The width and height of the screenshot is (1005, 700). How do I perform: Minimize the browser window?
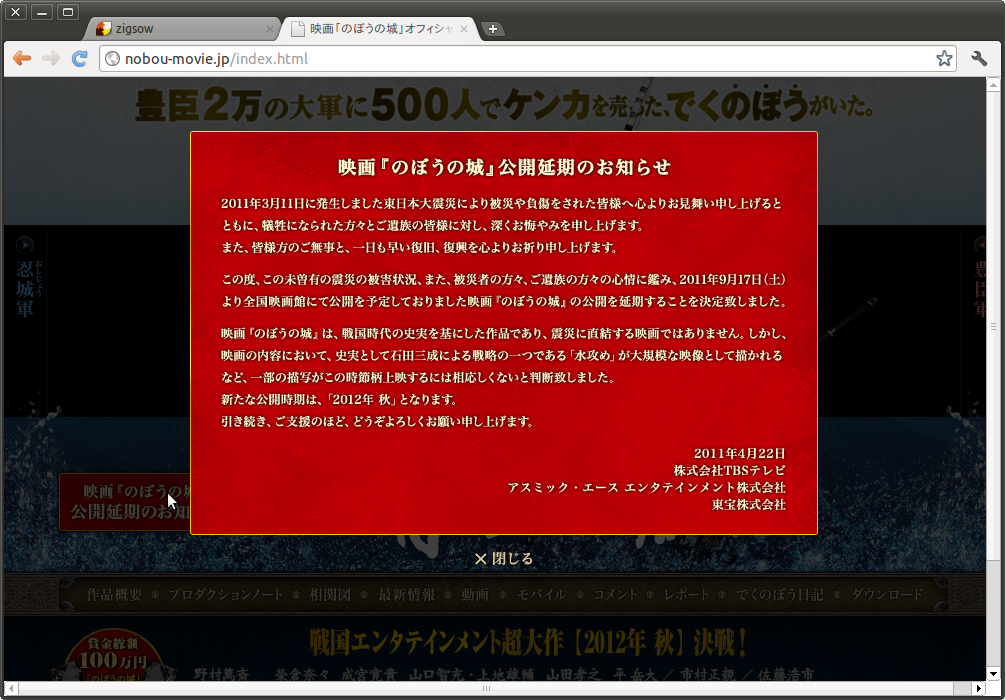click(42, 12)
